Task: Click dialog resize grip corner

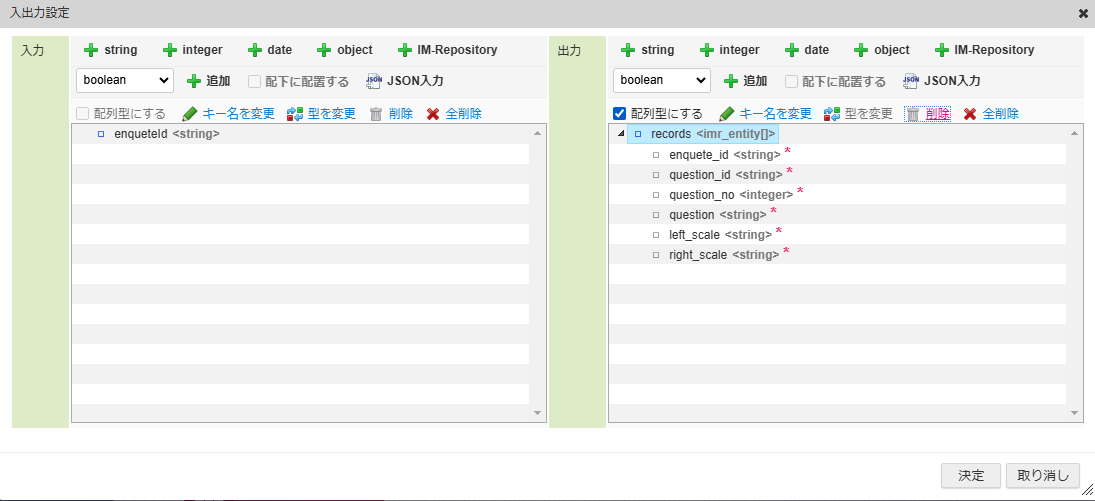Action: pyautogui.click(x=1087, y=491)
